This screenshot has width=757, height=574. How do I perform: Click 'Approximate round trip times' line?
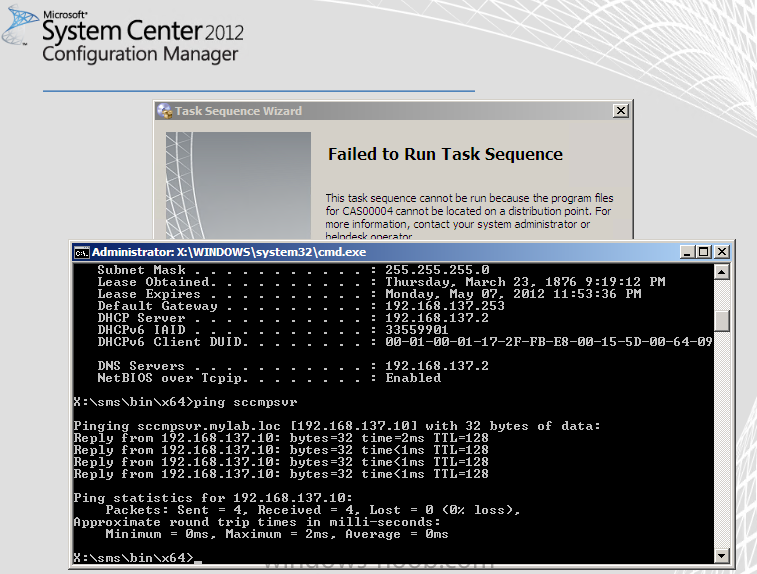(257, 522)
